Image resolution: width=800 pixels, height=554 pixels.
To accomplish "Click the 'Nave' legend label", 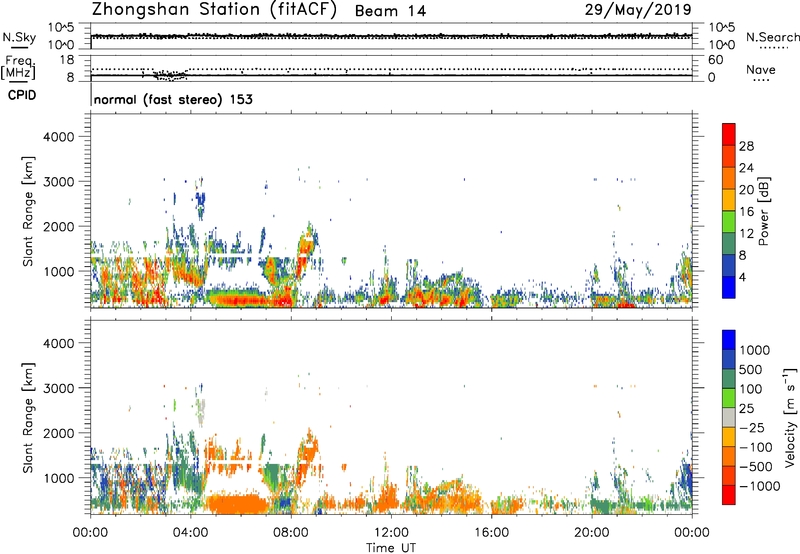I will coord(761,69).
